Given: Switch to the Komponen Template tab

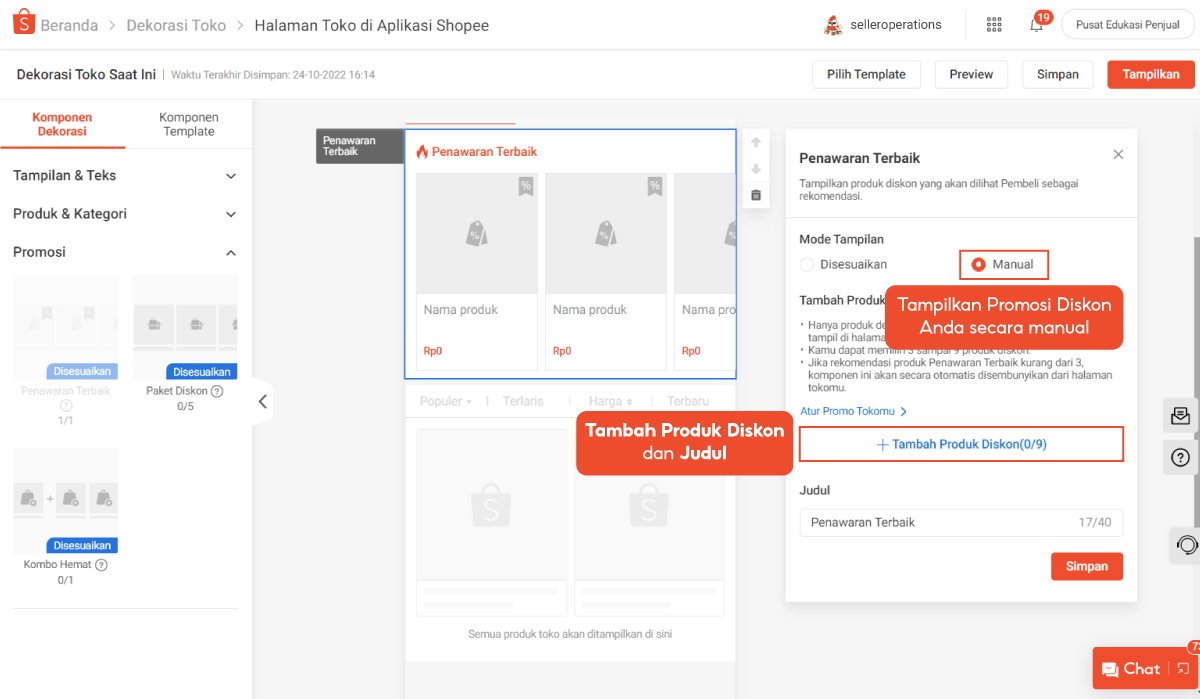Looking at the screenshot, I should click(188, 124).
